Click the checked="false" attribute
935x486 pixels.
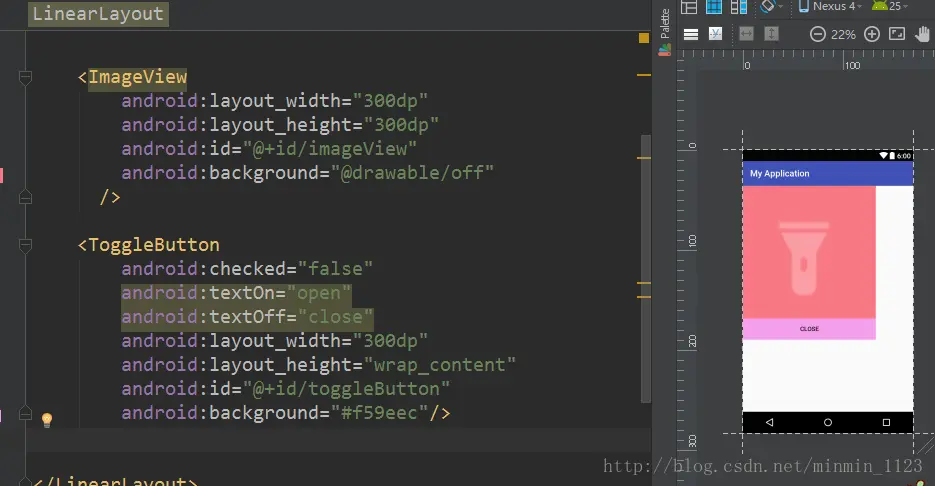click(x=247, y=269)
